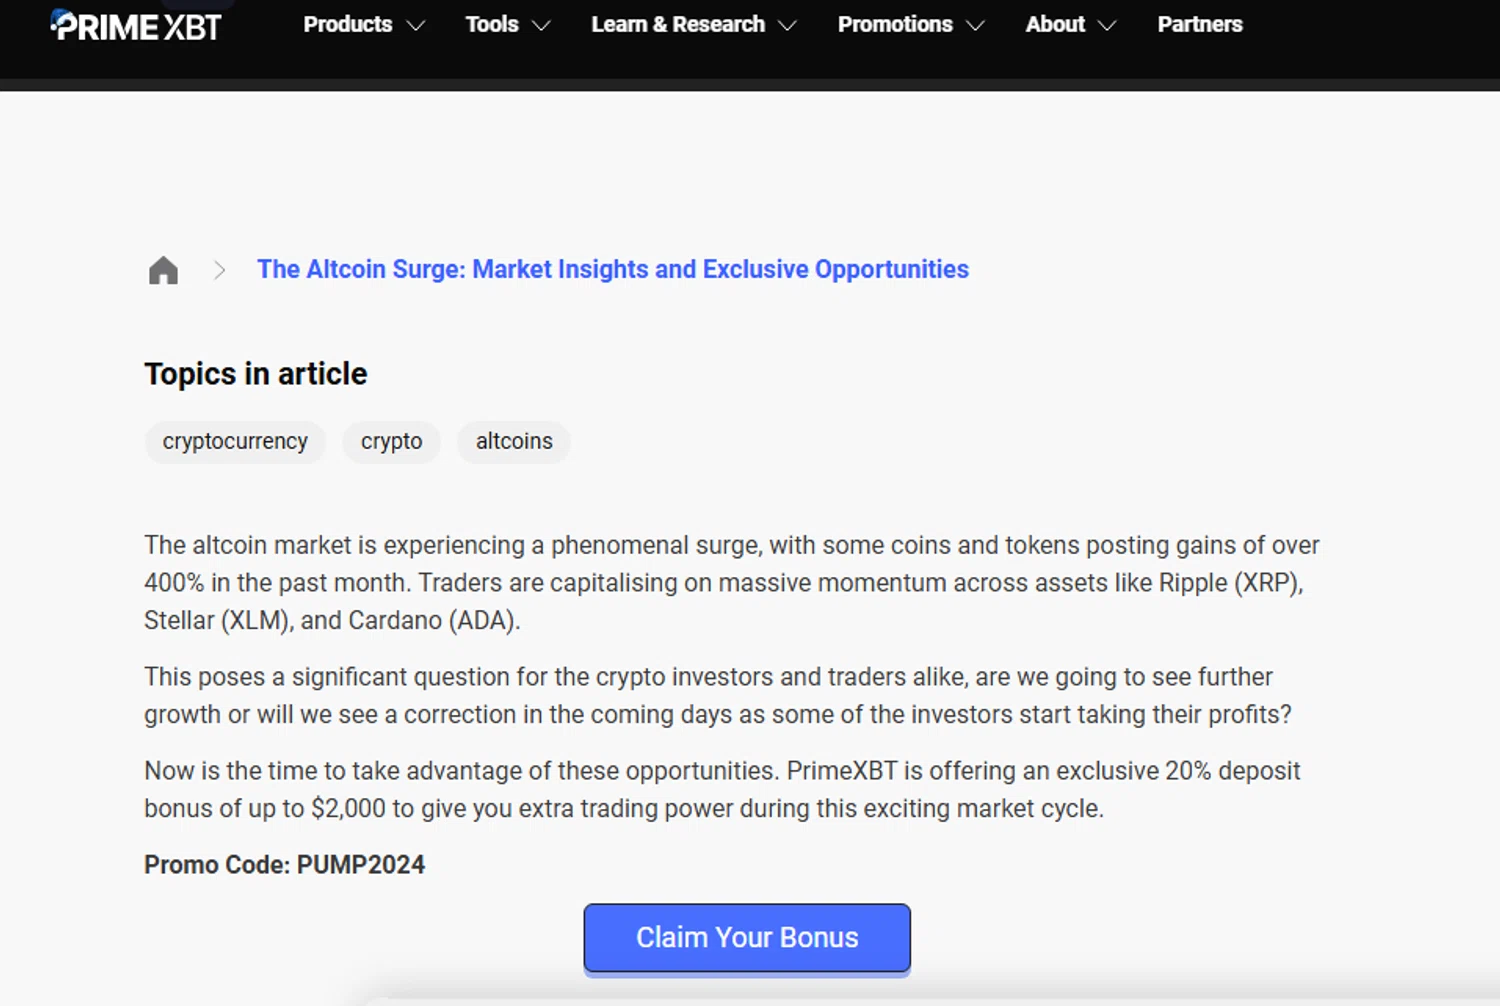Expand the Products dropdown chevron
The image size is (1500, 1006).
tap(416, 26)
